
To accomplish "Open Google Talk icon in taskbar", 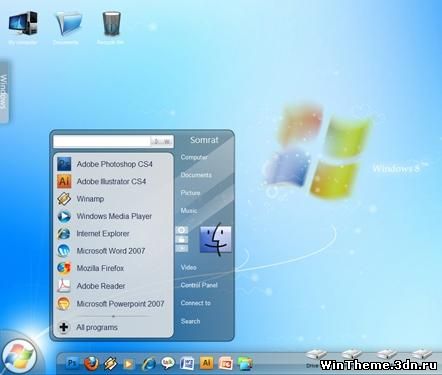I will point(168,363).
